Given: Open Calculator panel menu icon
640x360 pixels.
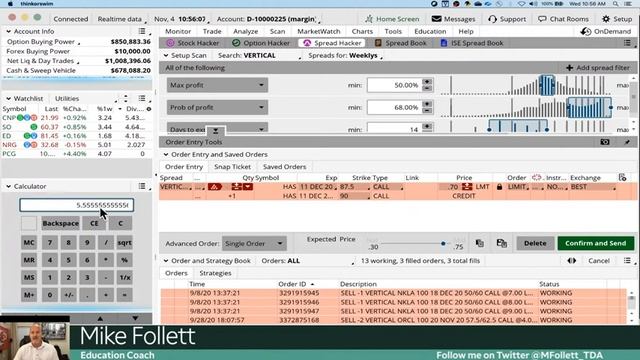Looking at the screenshot, I should pyautogui.click(x=142, y=186).
